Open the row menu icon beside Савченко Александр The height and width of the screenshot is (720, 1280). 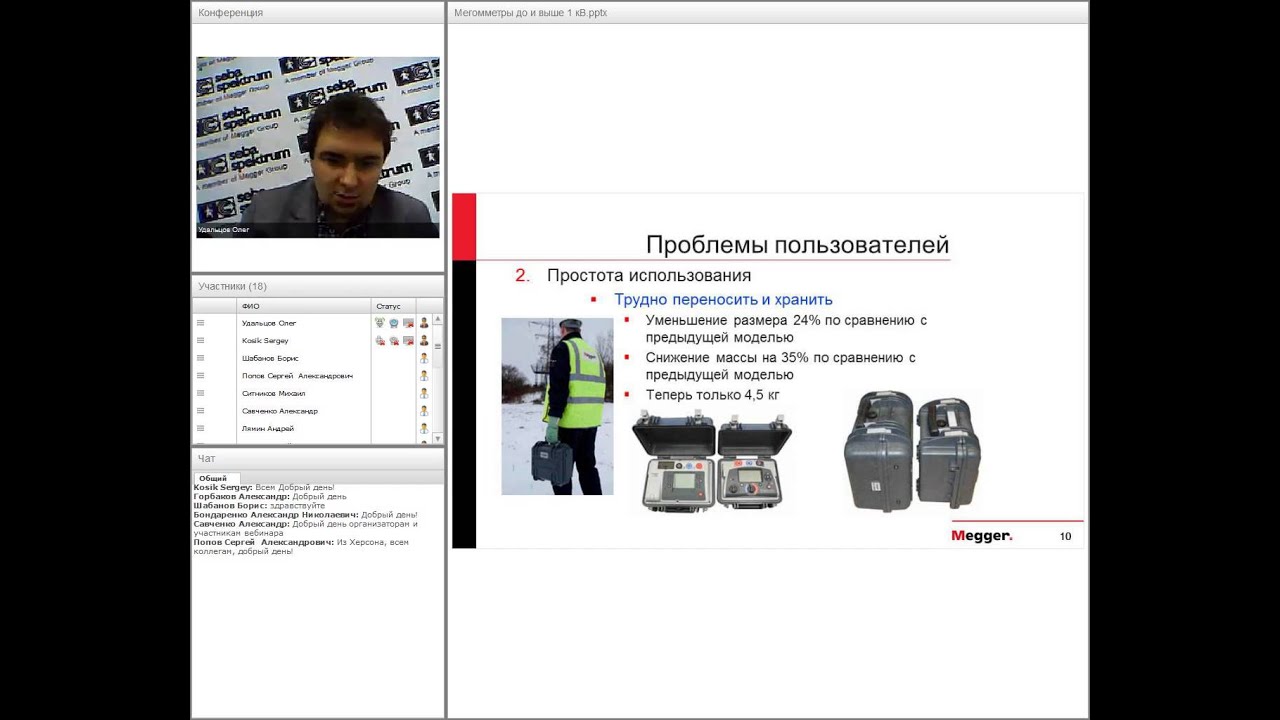[x=200, y=411]
